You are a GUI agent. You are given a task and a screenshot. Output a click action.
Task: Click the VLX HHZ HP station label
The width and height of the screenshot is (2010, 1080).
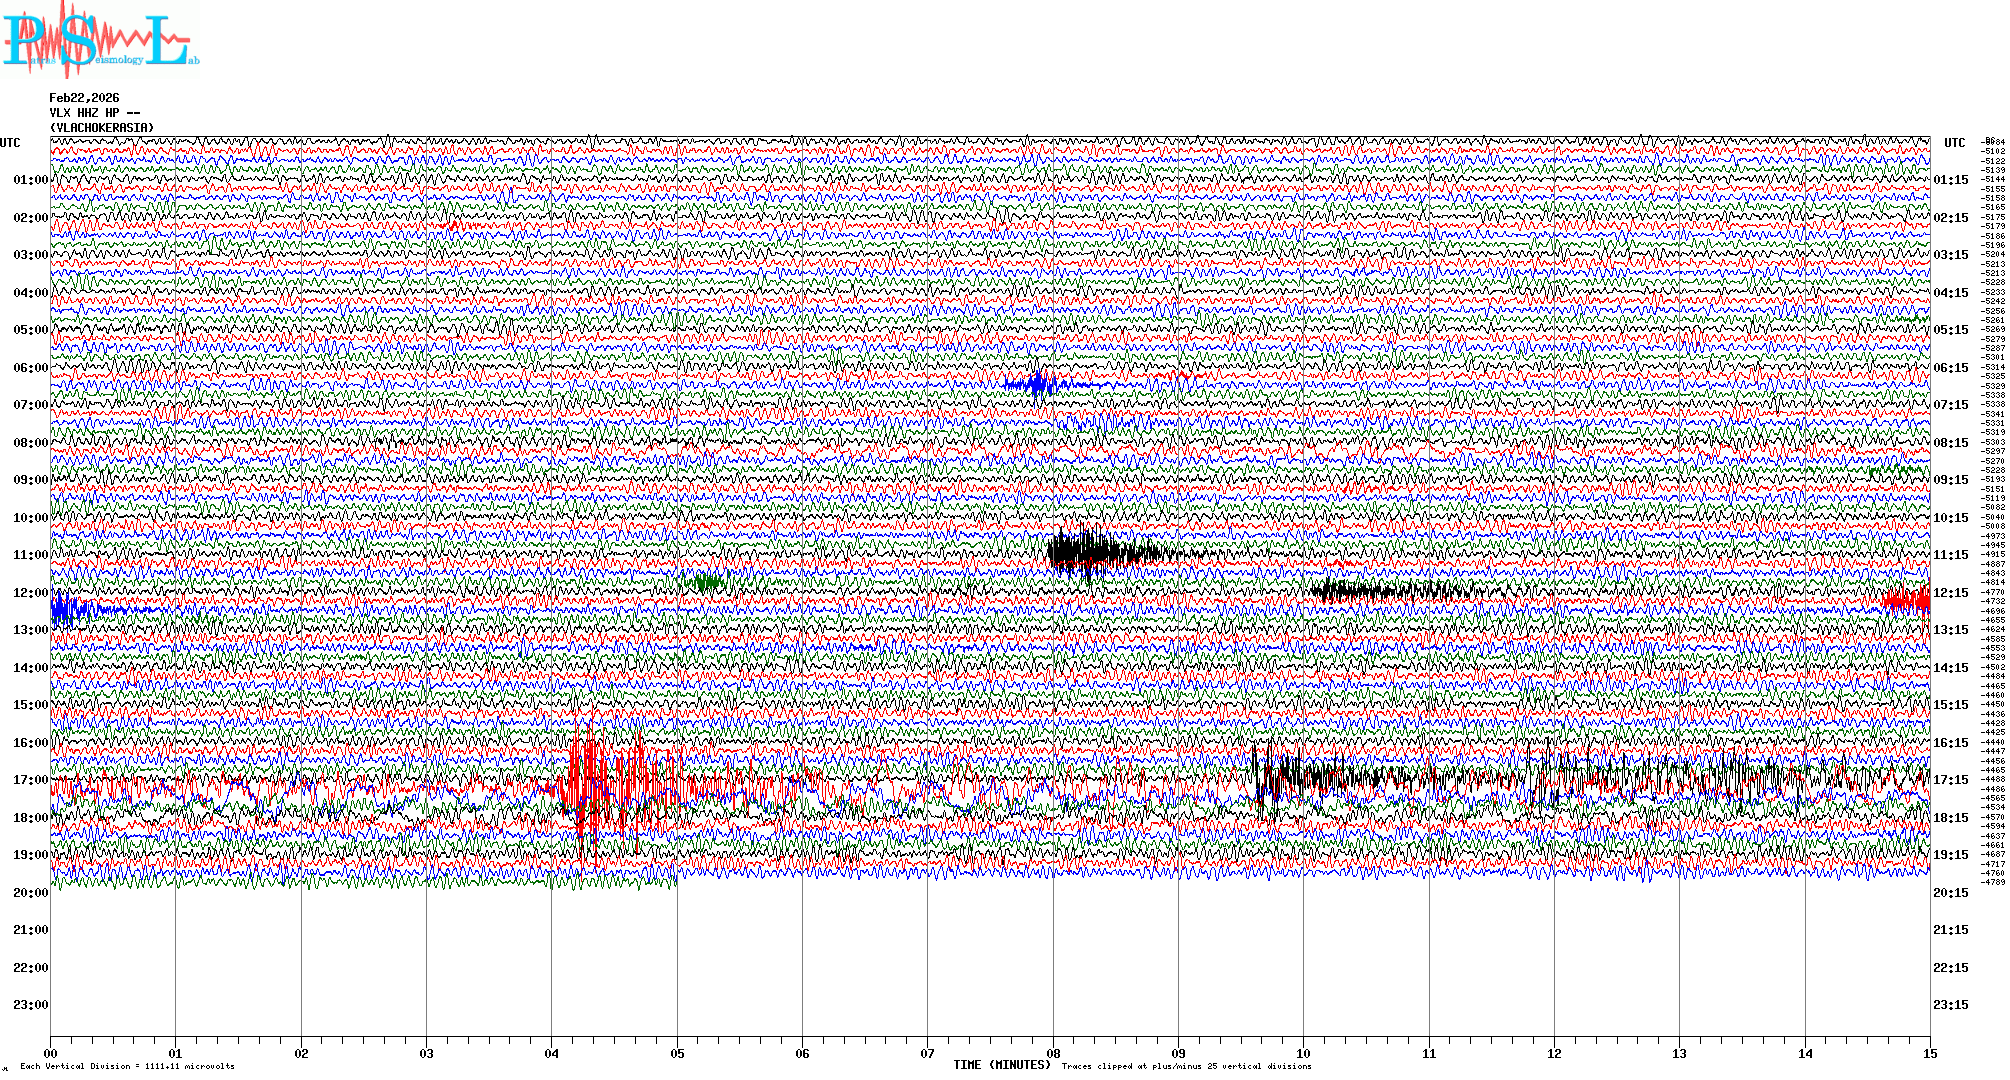[x=94, y=113]
